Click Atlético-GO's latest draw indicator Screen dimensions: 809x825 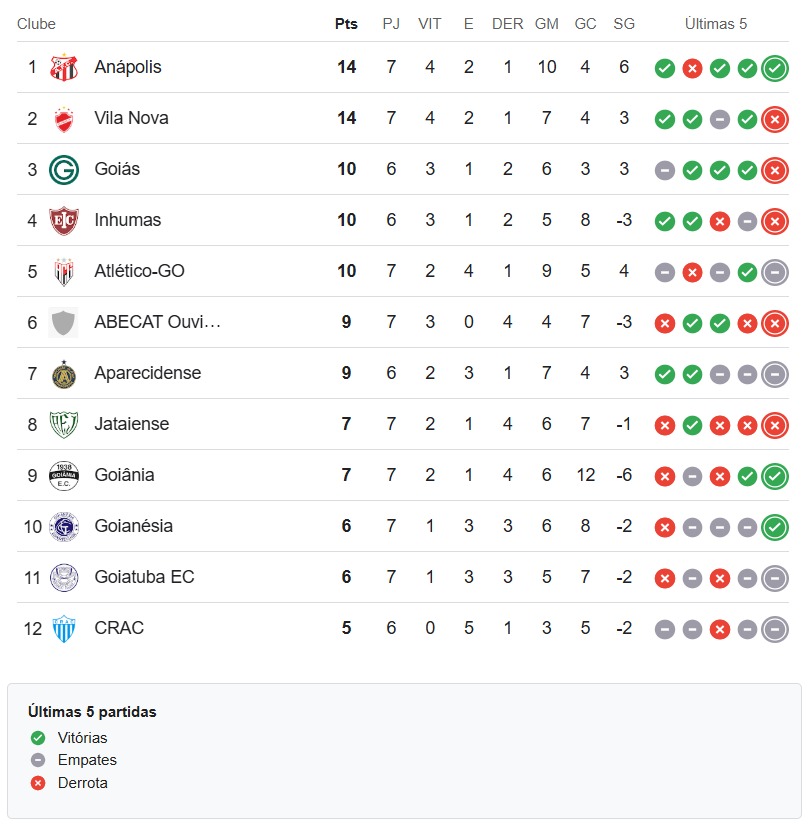click(774, 272)
